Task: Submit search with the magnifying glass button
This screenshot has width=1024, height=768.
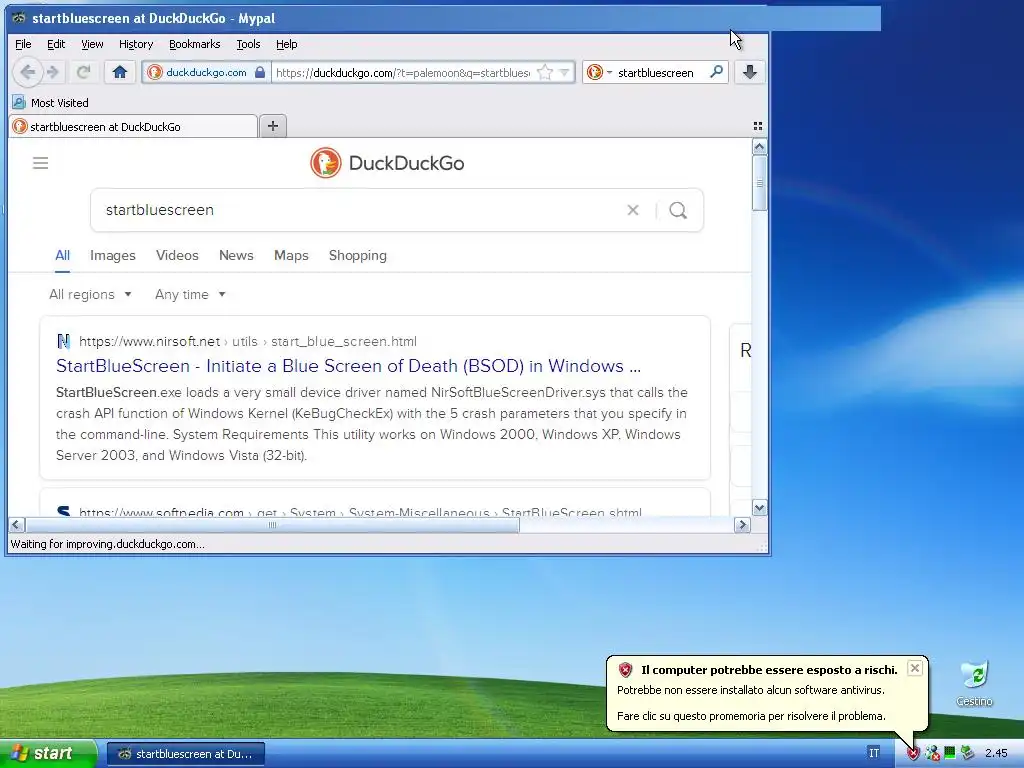Action: tap(678, 210)
